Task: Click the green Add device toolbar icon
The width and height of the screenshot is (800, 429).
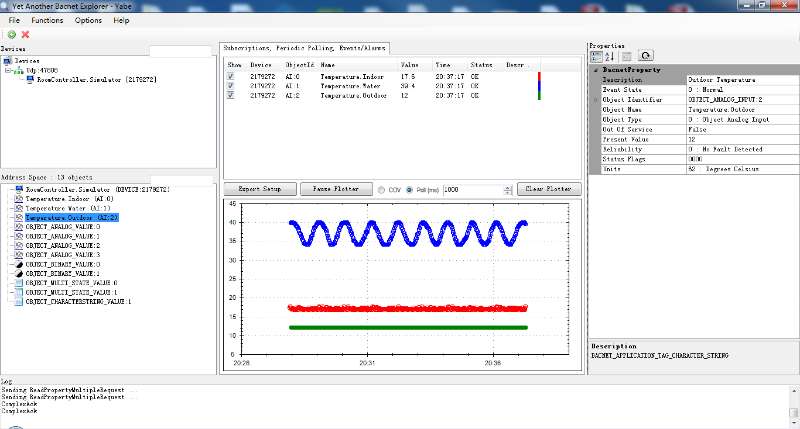Action: pos(12,35)
